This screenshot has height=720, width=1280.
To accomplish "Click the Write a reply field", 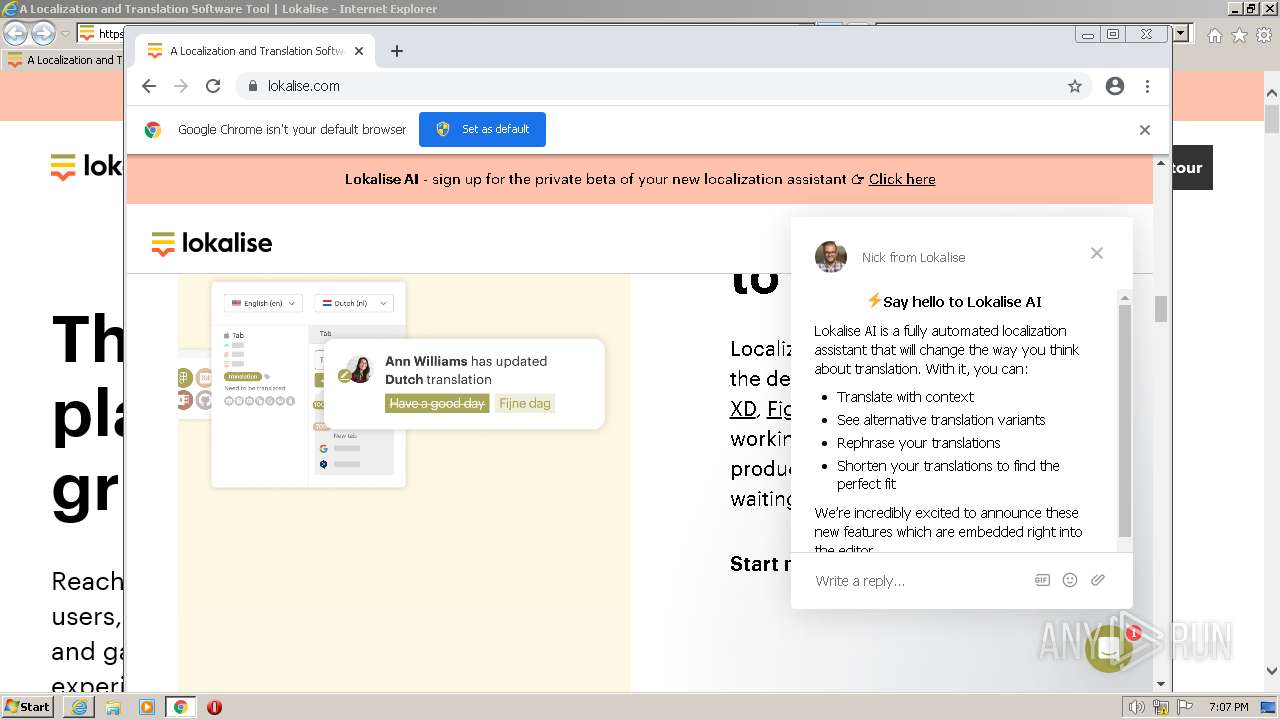I will coord(915,581).
